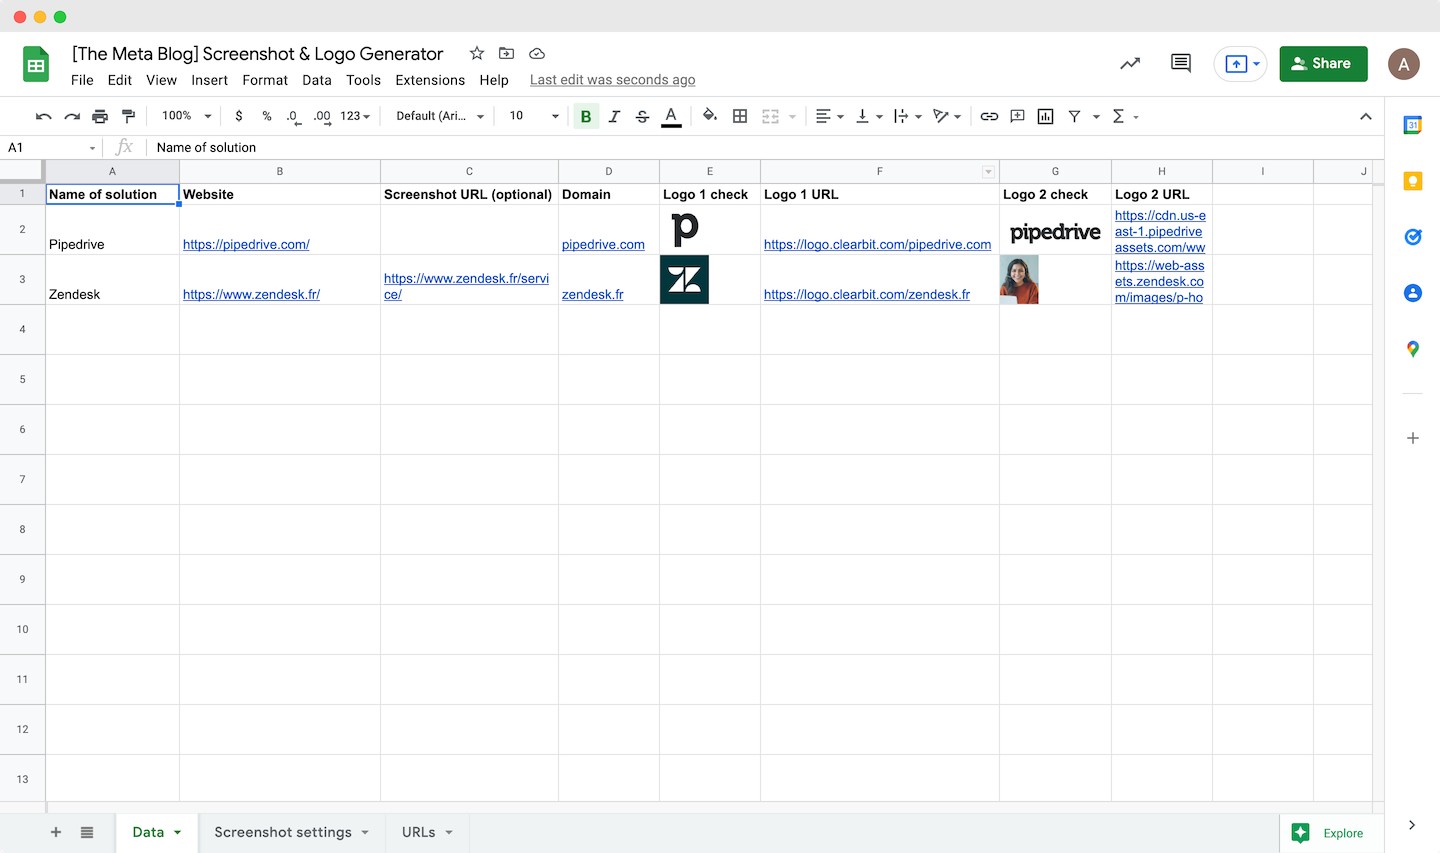The image size is (1440, 853).
Task: Apply currency formatting from the toolbar
Action: [x=239, y=116]
